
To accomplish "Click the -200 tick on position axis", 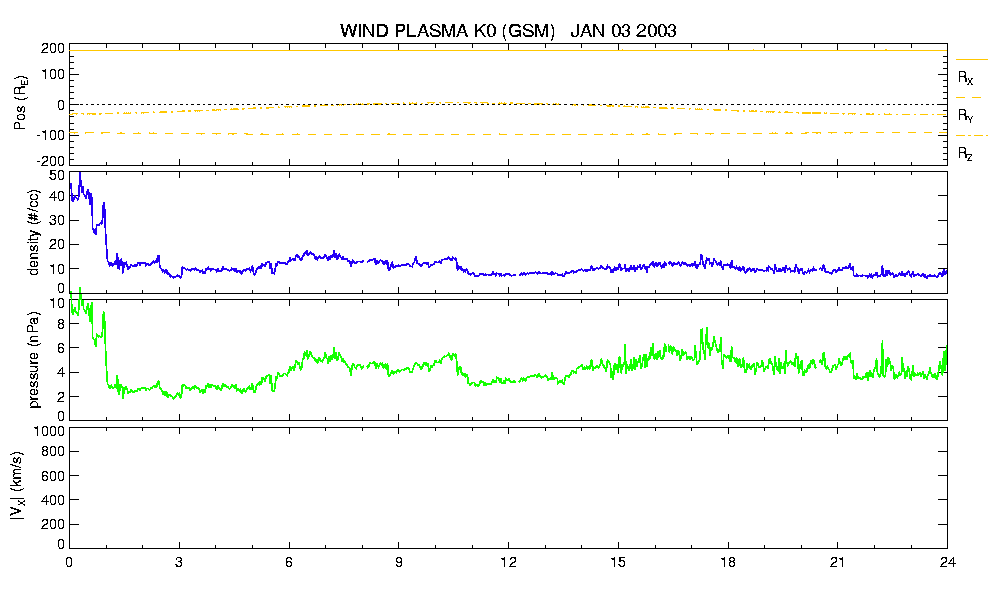I will (51, 162).
